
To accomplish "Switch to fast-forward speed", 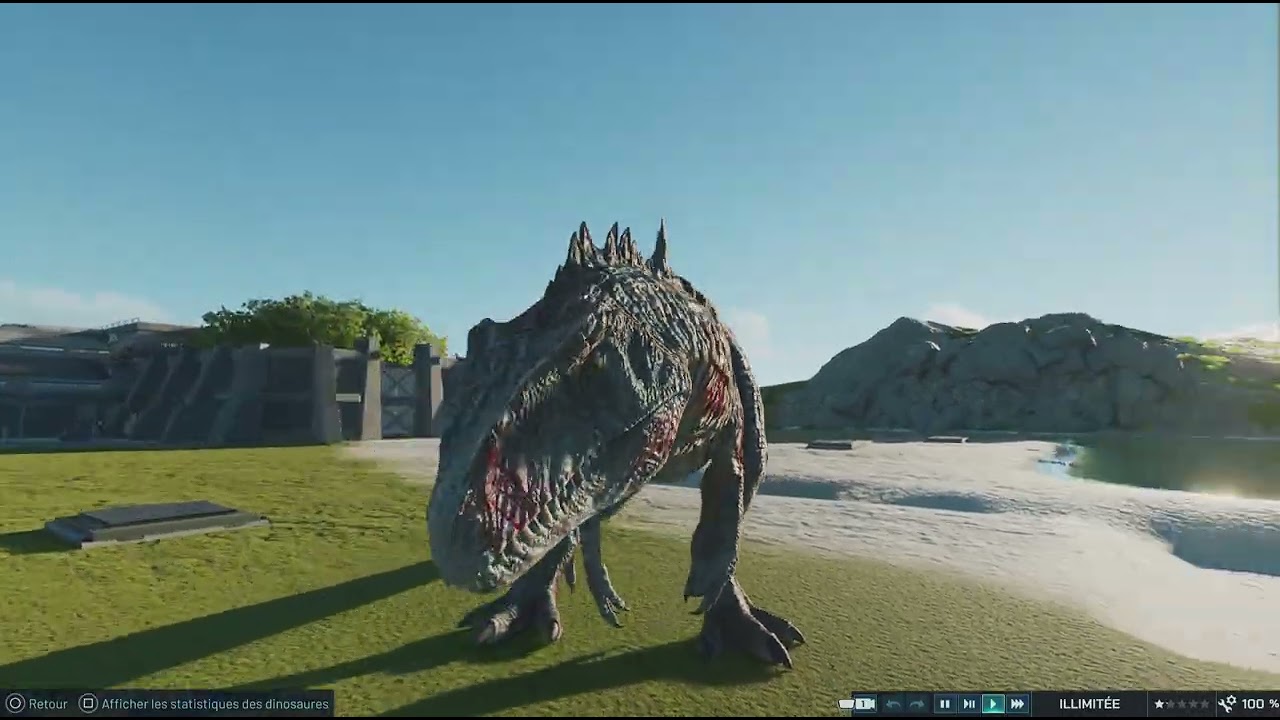I will coord(1017,704).
